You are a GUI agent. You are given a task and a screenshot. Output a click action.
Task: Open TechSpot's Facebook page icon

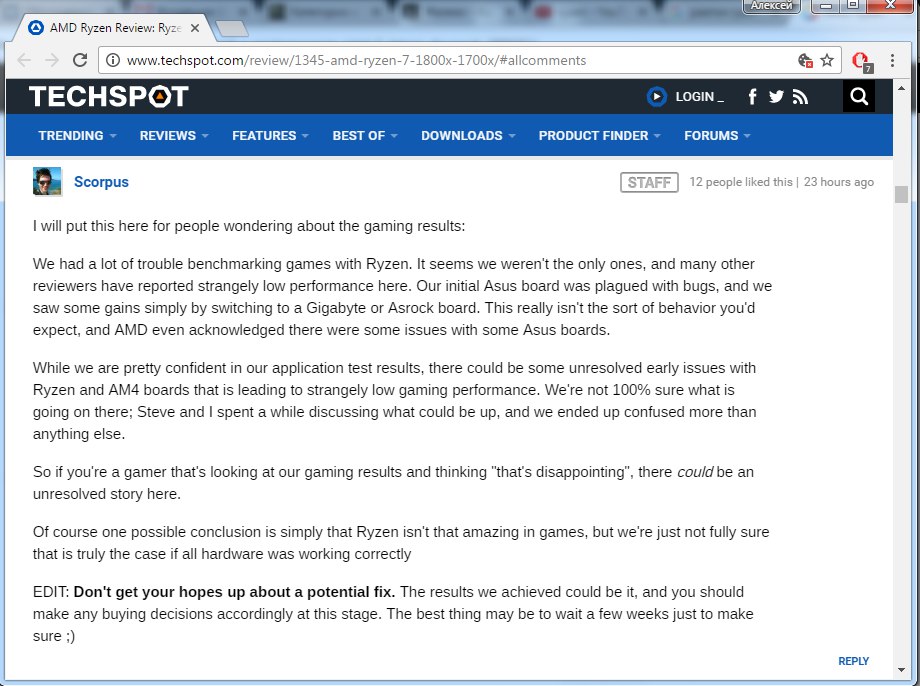tap(752, 96)
